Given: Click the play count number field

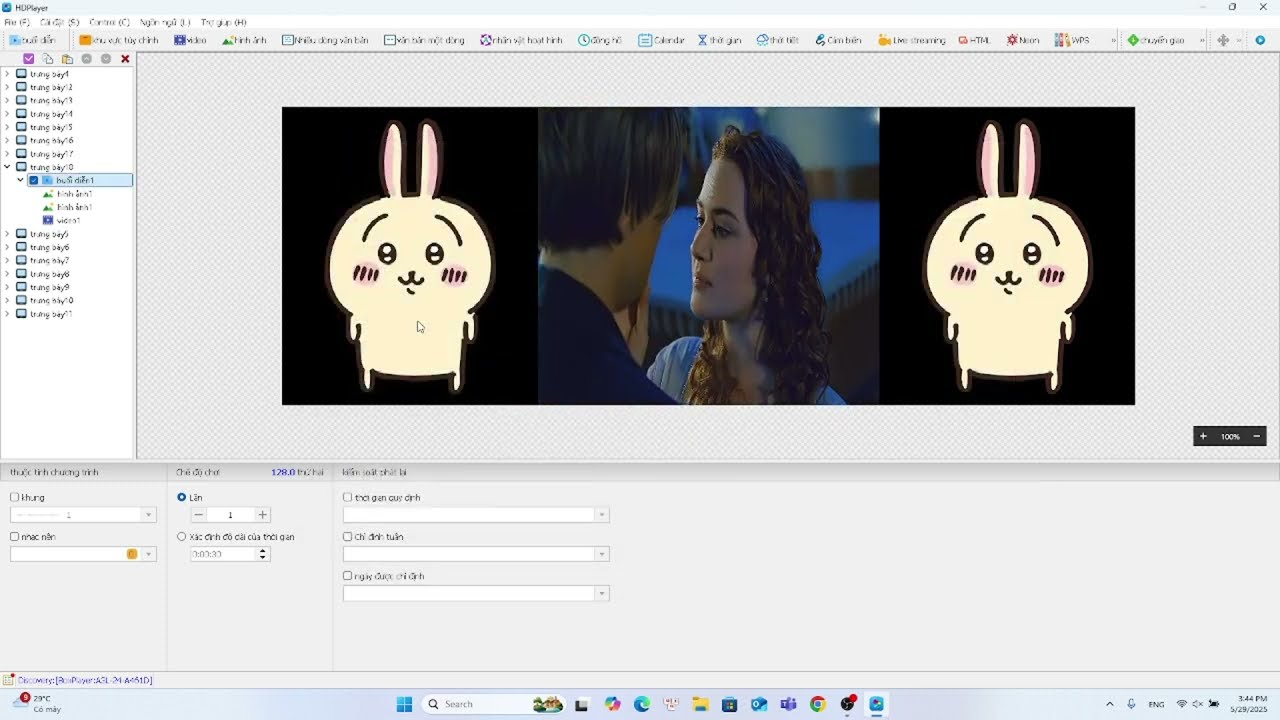Looking at the screenshot, I should [x=231, y=515].
